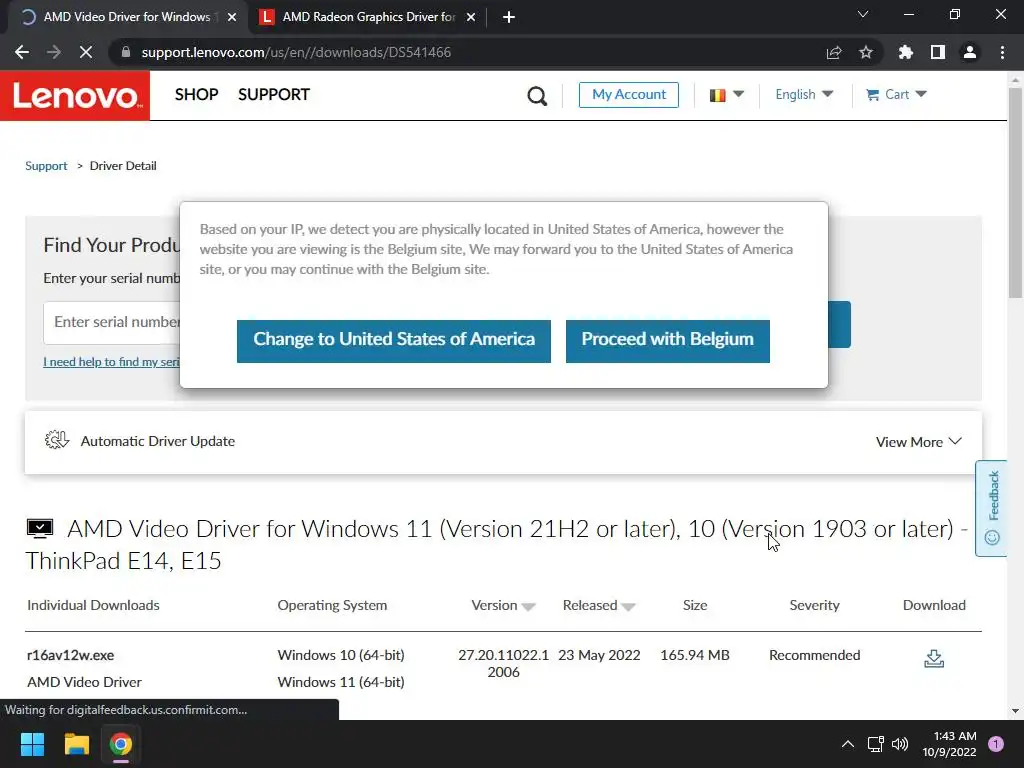Show hidden system tray icons

pos(848,744)
